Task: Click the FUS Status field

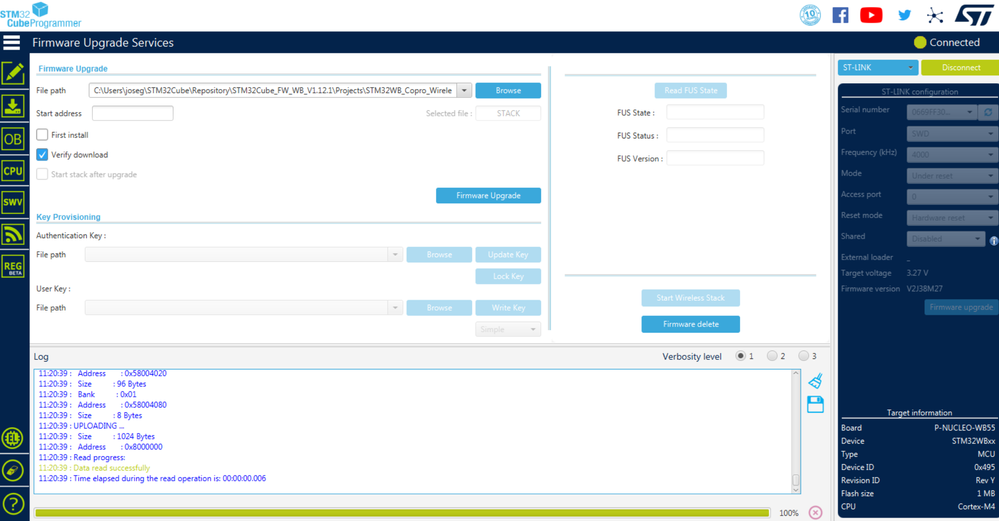Action: (x=715, y=136)
